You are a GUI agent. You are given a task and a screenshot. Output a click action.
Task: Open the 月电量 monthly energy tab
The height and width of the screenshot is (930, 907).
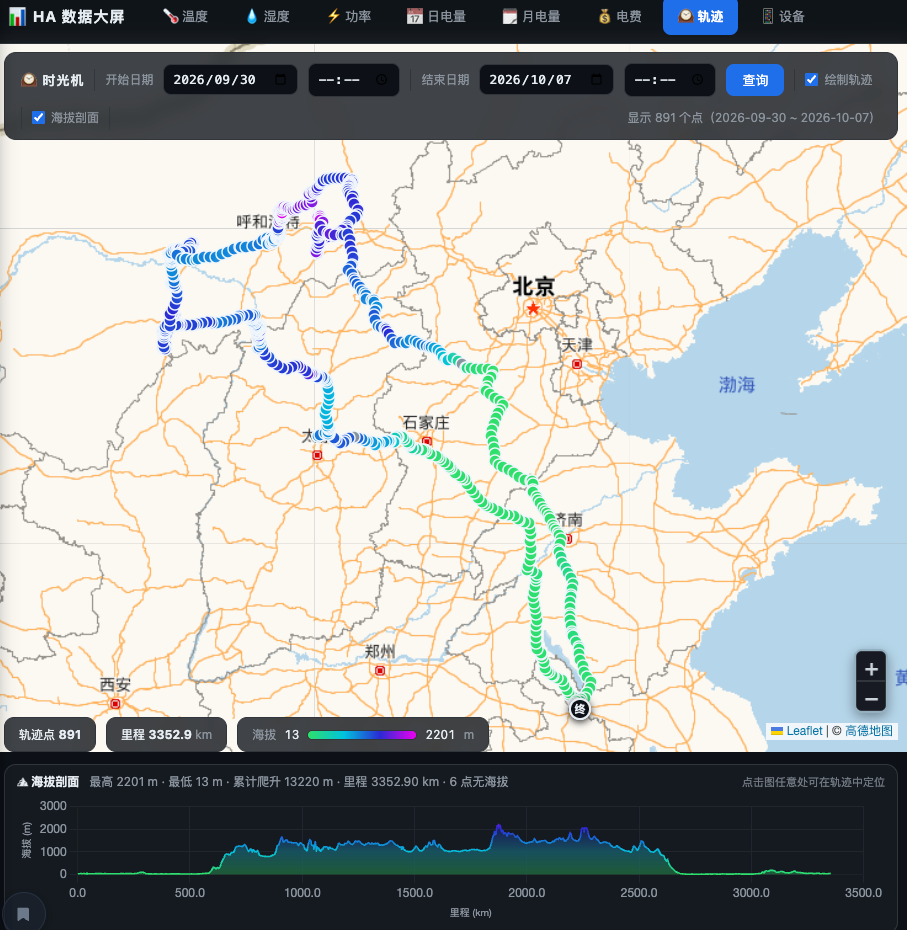tap(532, 17)
